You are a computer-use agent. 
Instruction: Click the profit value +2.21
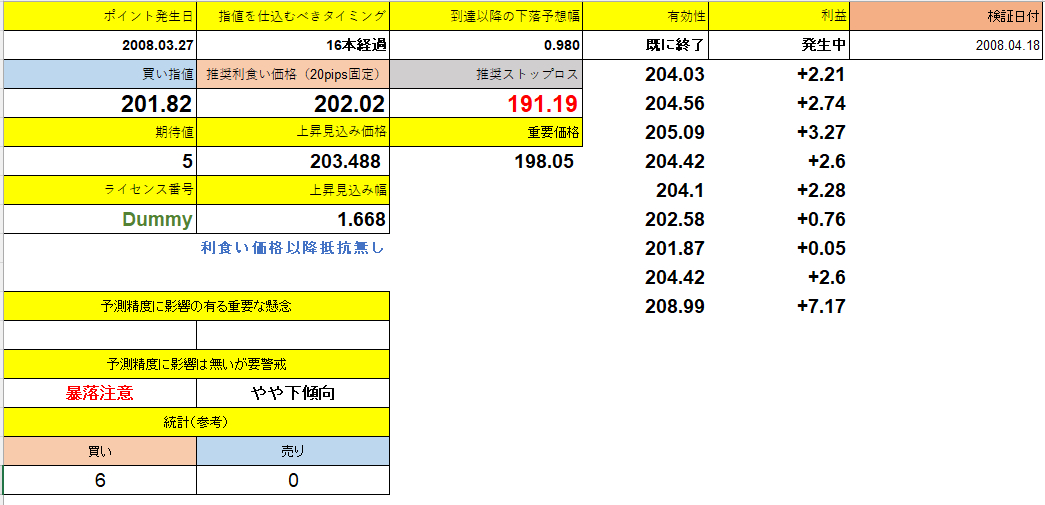(821, 75)
